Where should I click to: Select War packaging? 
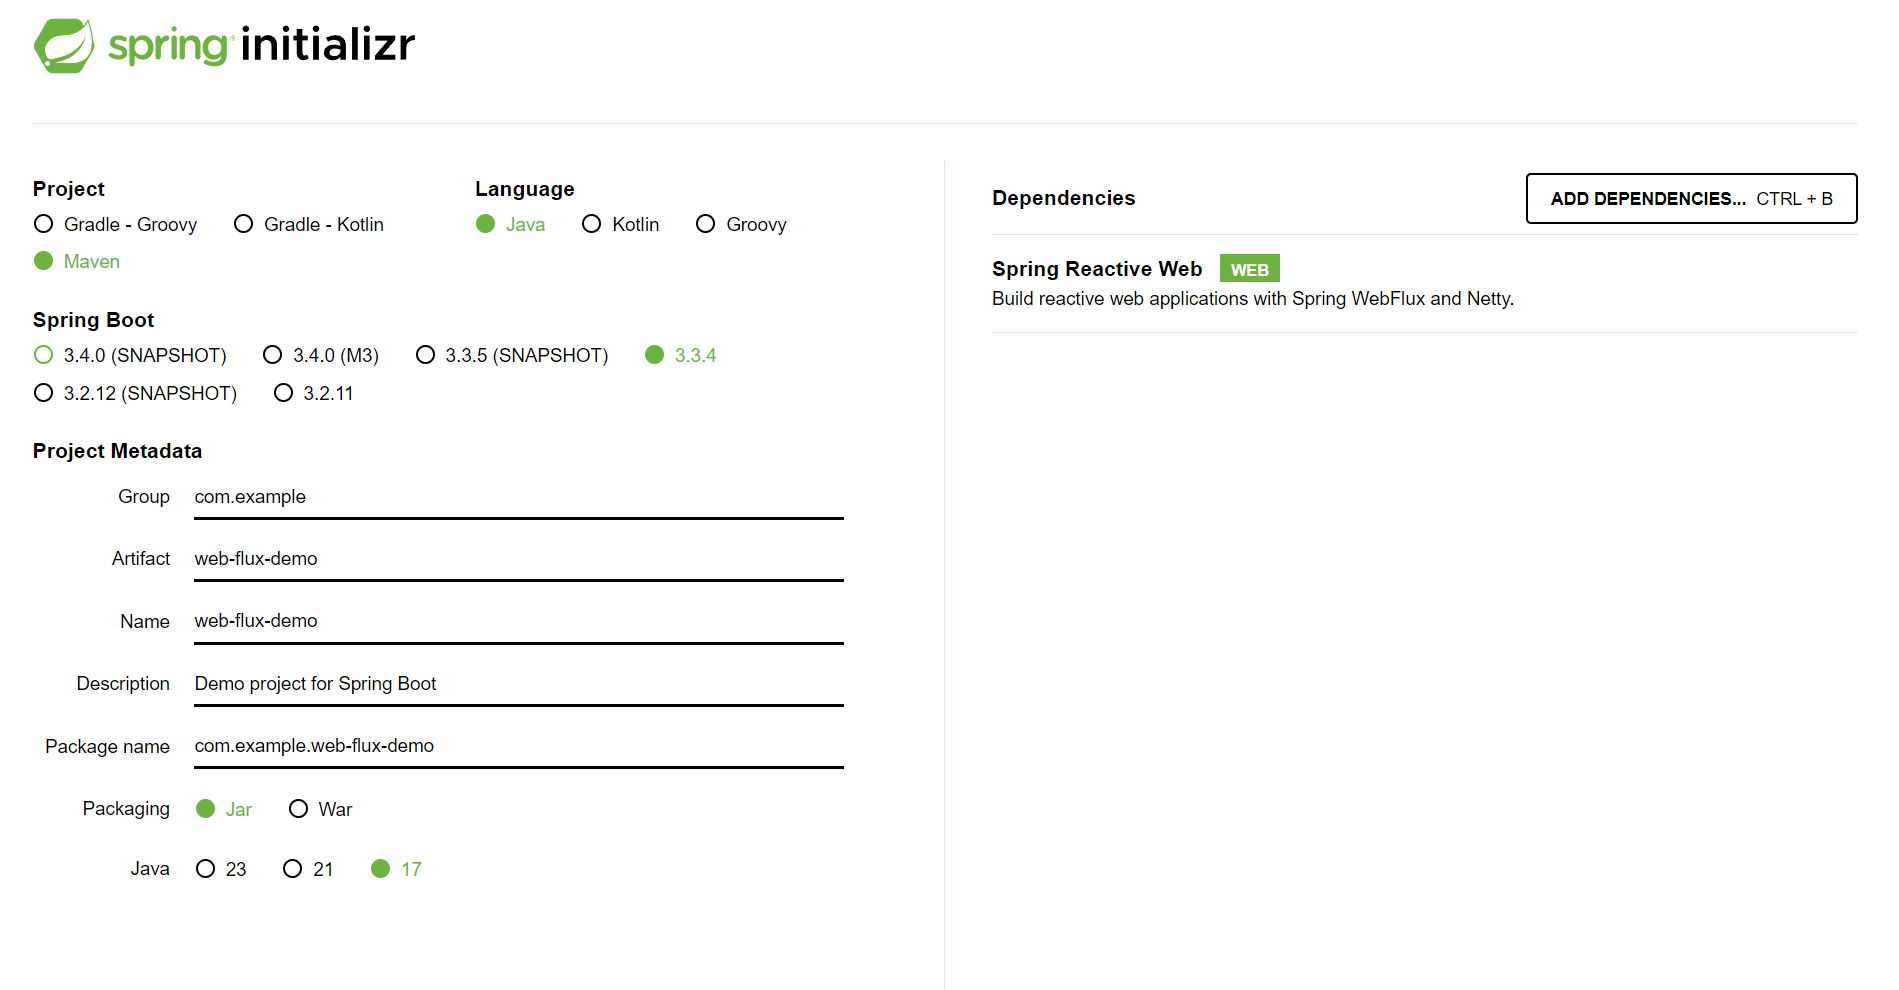coord(320,809)
